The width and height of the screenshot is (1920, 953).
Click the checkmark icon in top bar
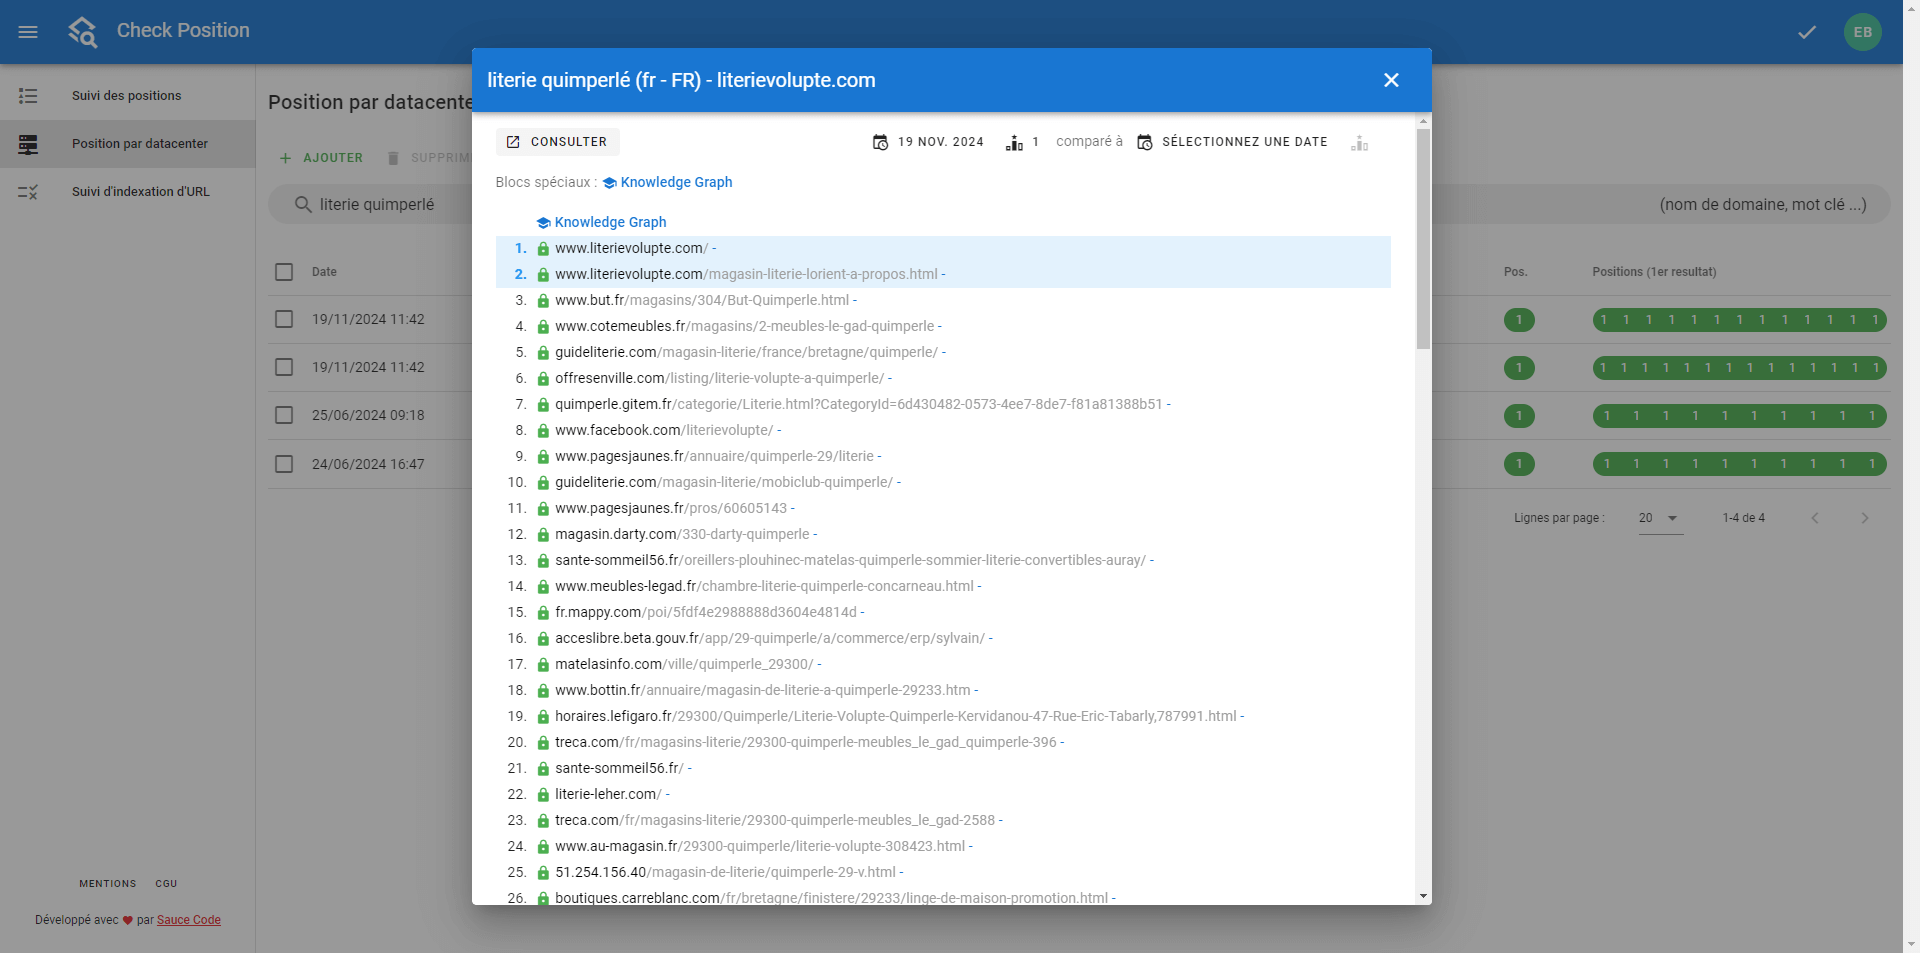[x=1807, y=32]
